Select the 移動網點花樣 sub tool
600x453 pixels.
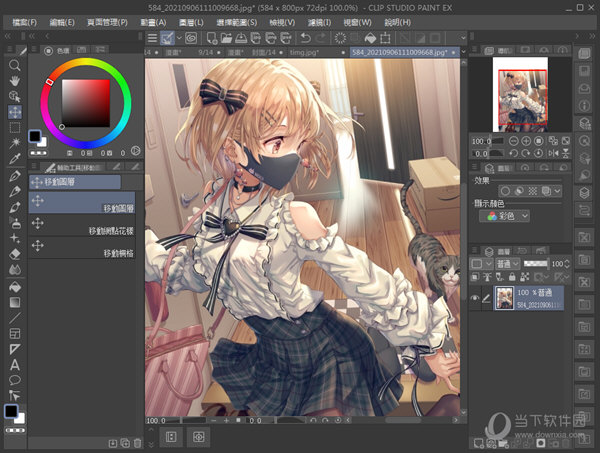tap(82, 225)
